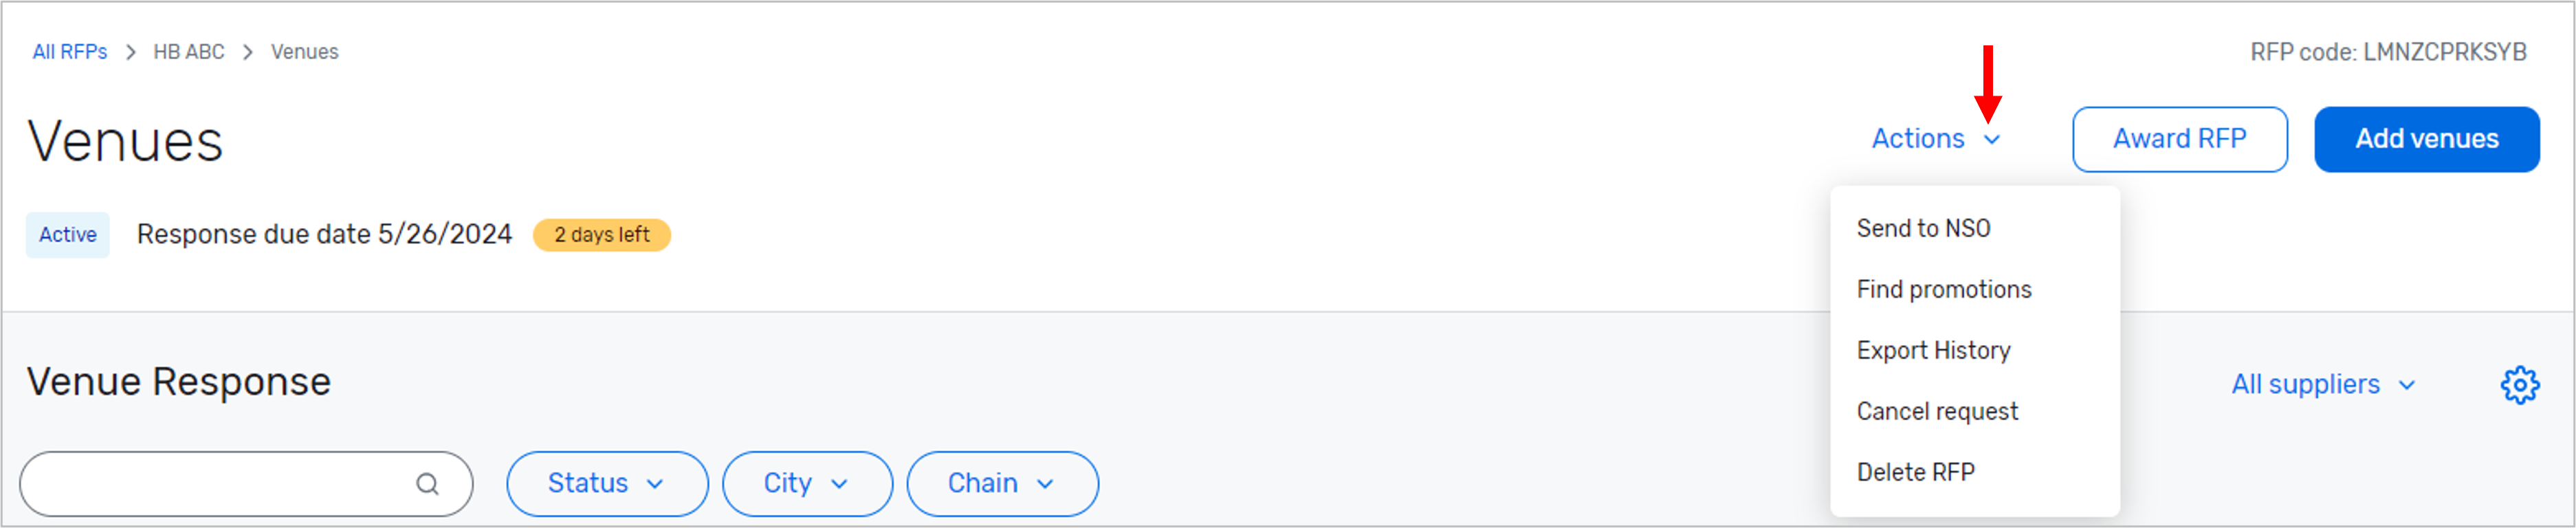Choose Export History from the menu
The height and width of the screenshot is (528, 2576).
(x=1933, y=350)
